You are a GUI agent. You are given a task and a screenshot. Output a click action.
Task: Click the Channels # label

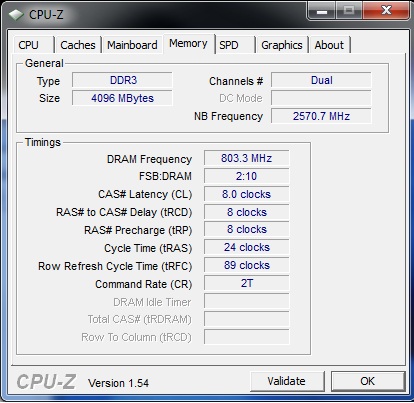pos(236,81)
